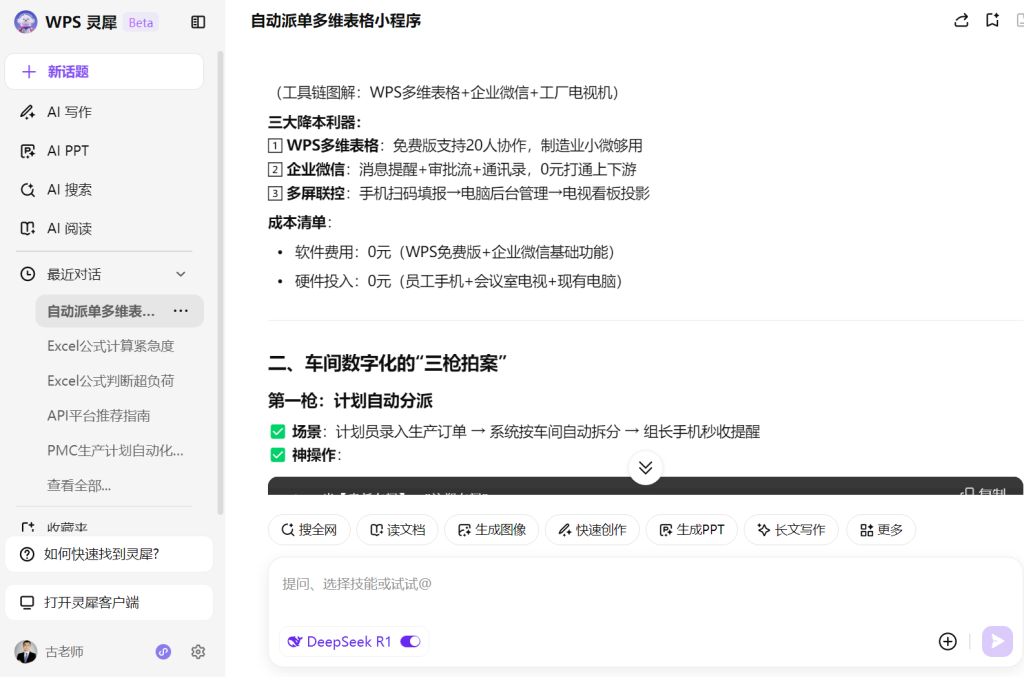Viewport: 1024px width, 677px height.
Task: Jump to bottom with double-chevron button
Action: tap(645, 467)
